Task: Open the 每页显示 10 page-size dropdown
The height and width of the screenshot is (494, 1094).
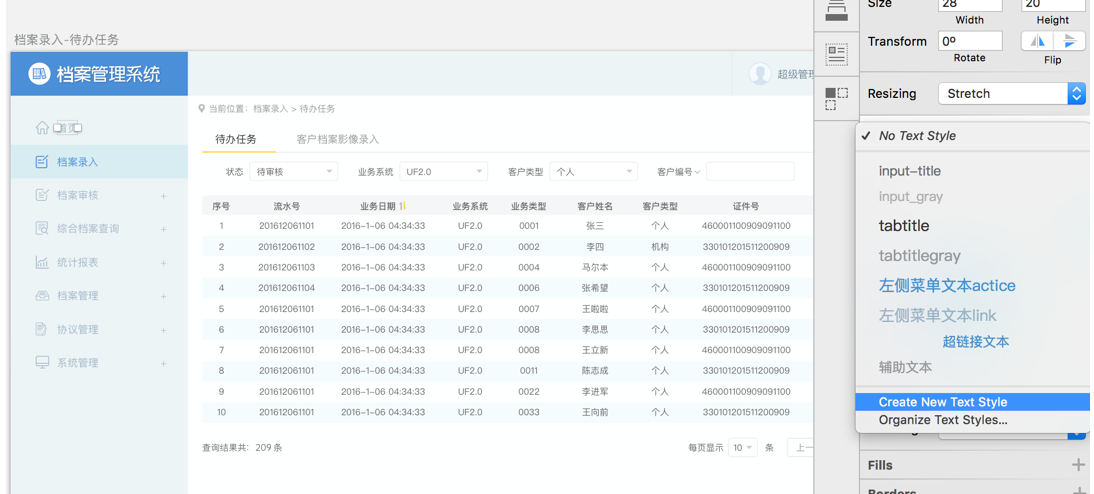Action: coord(742,447)
